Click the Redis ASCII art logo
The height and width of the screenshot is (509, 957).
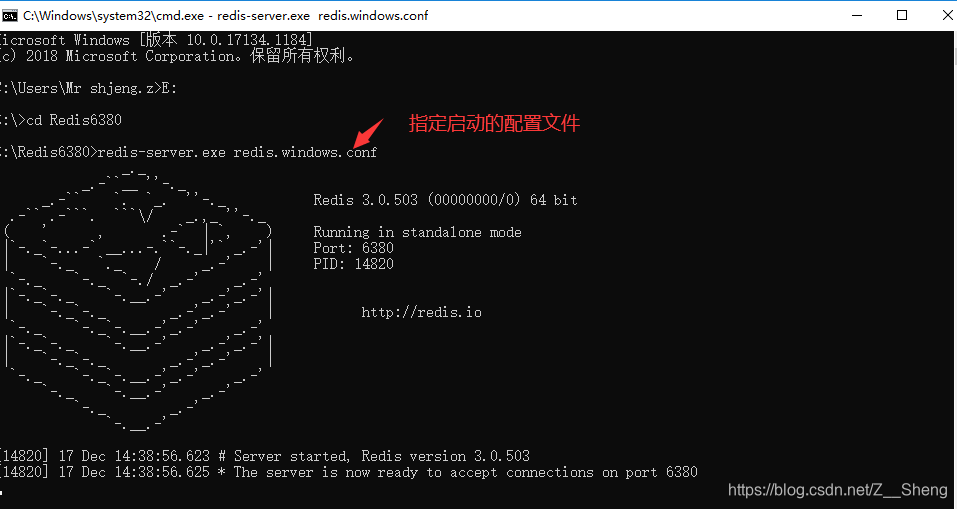[138, 300]
